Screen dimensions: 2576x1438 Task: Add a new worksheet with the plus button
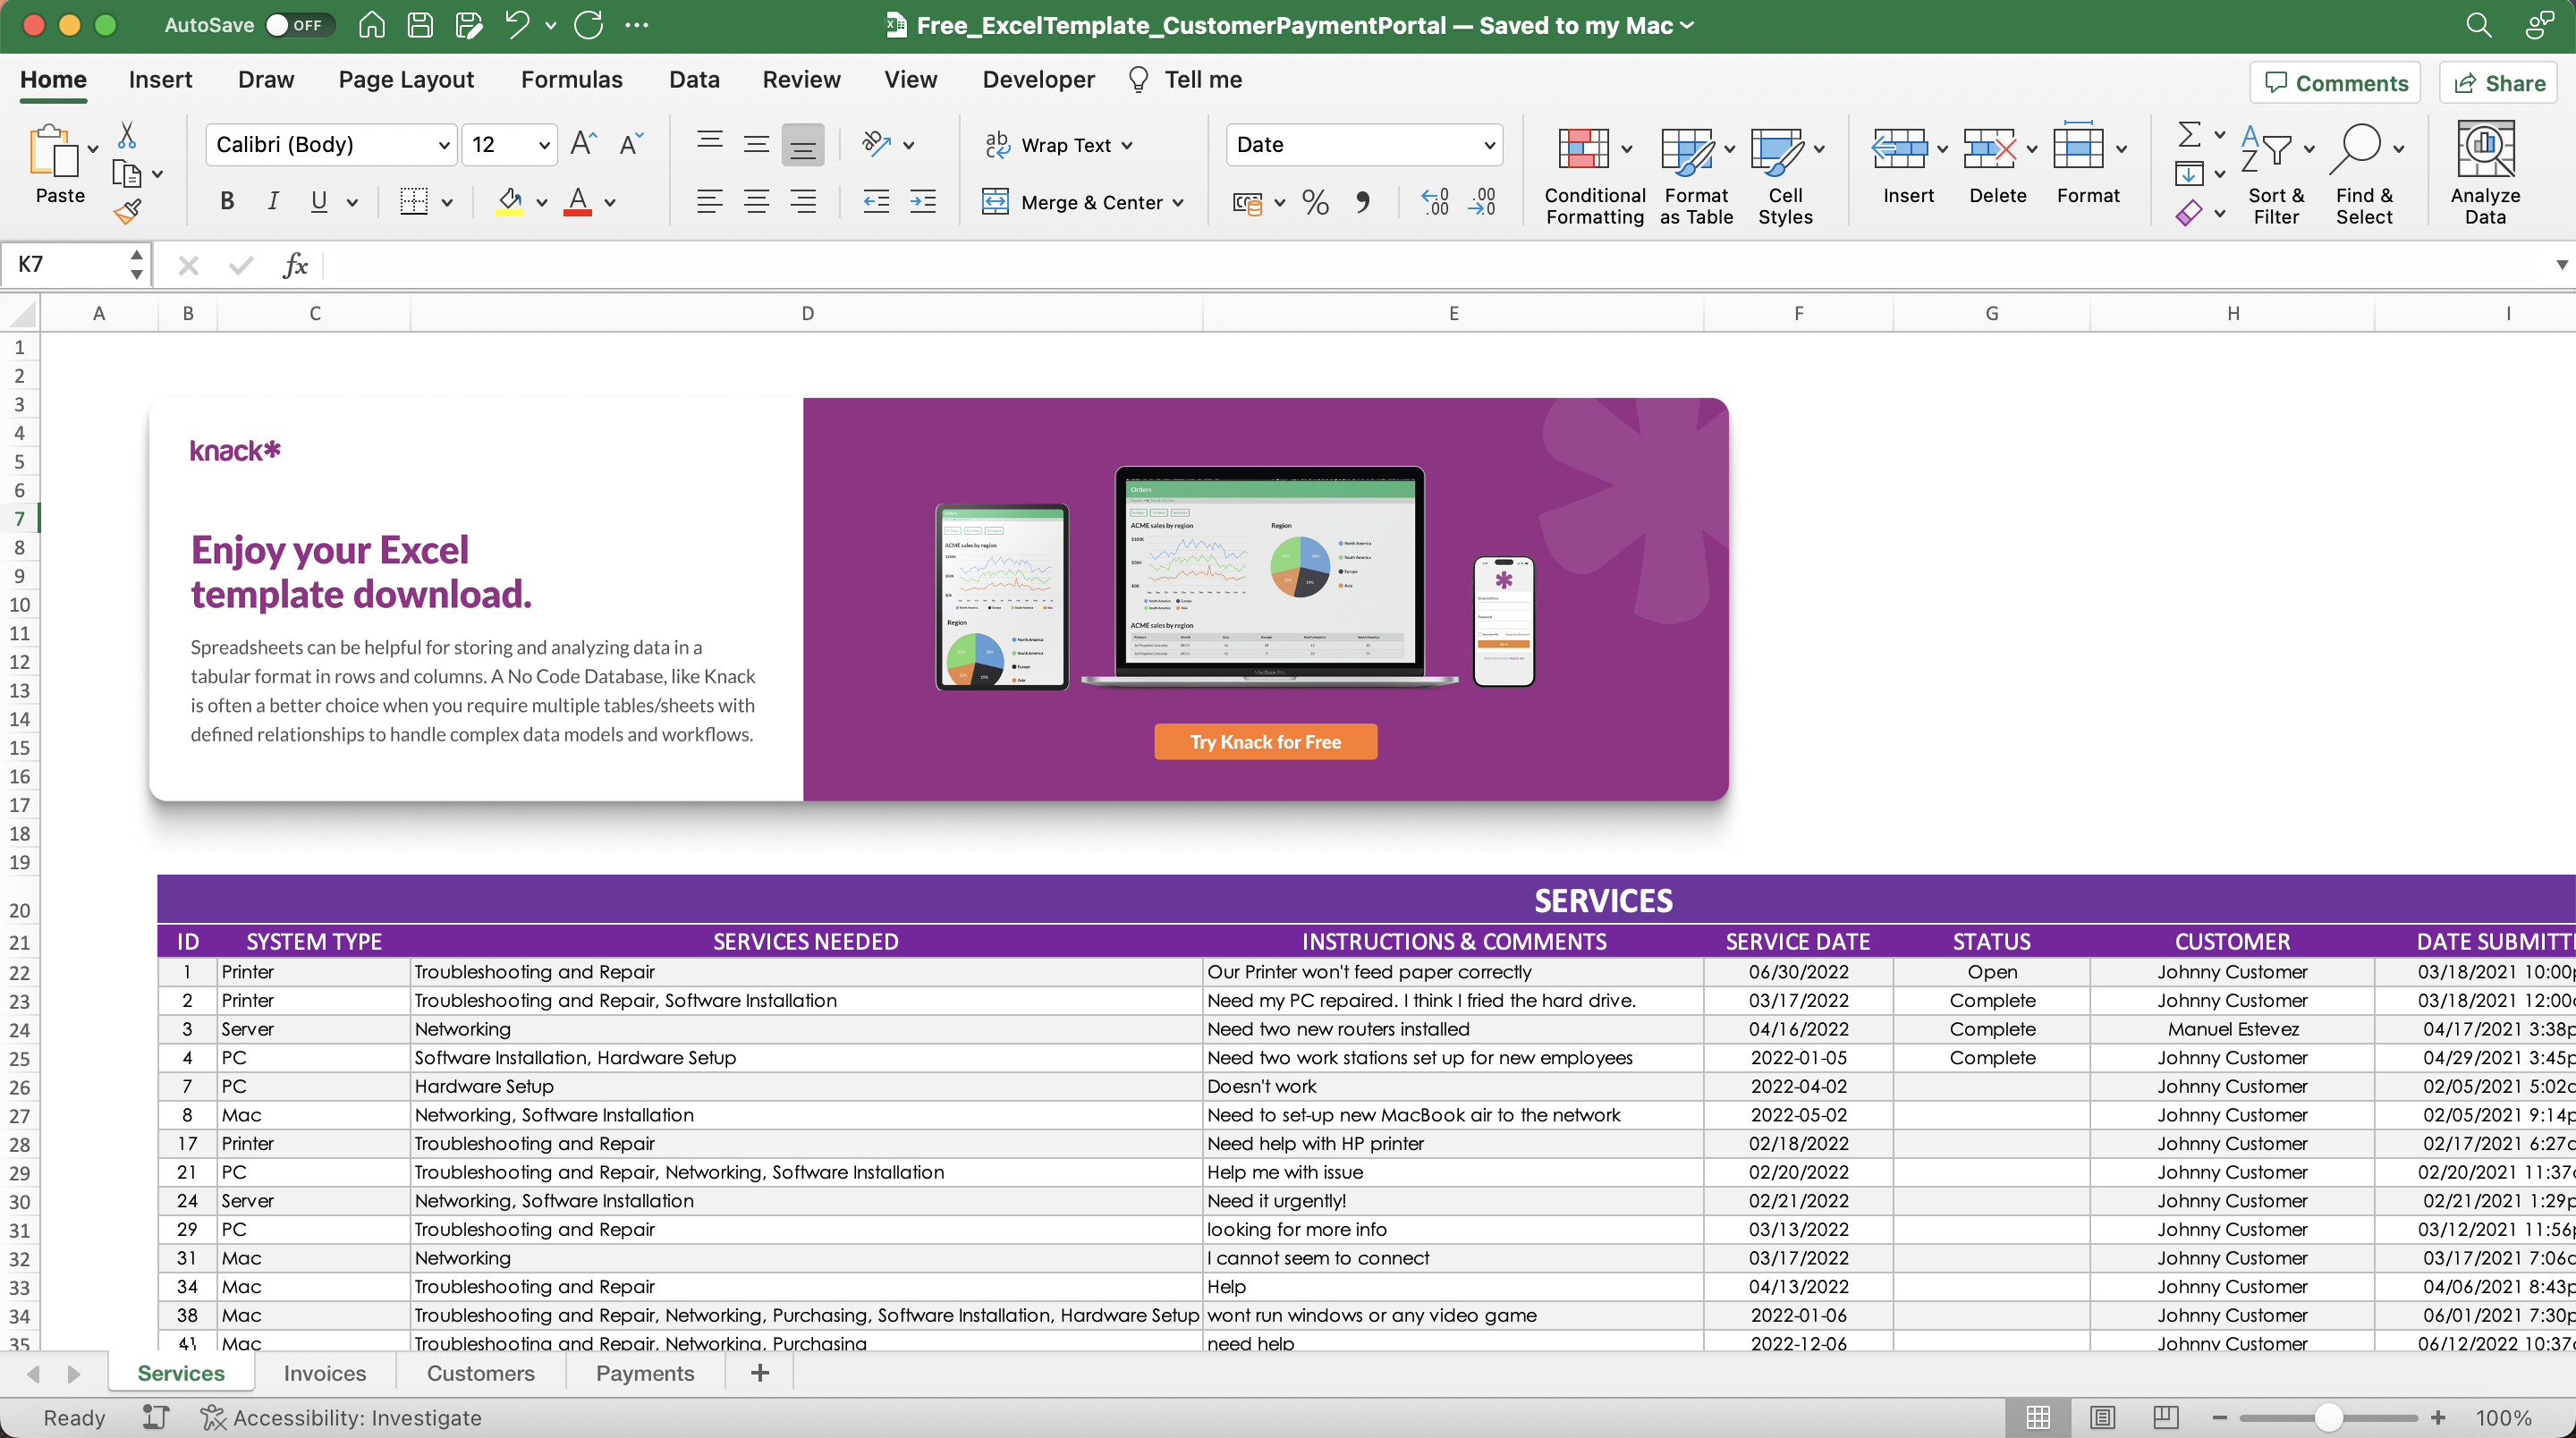[x=759, y=1372]
